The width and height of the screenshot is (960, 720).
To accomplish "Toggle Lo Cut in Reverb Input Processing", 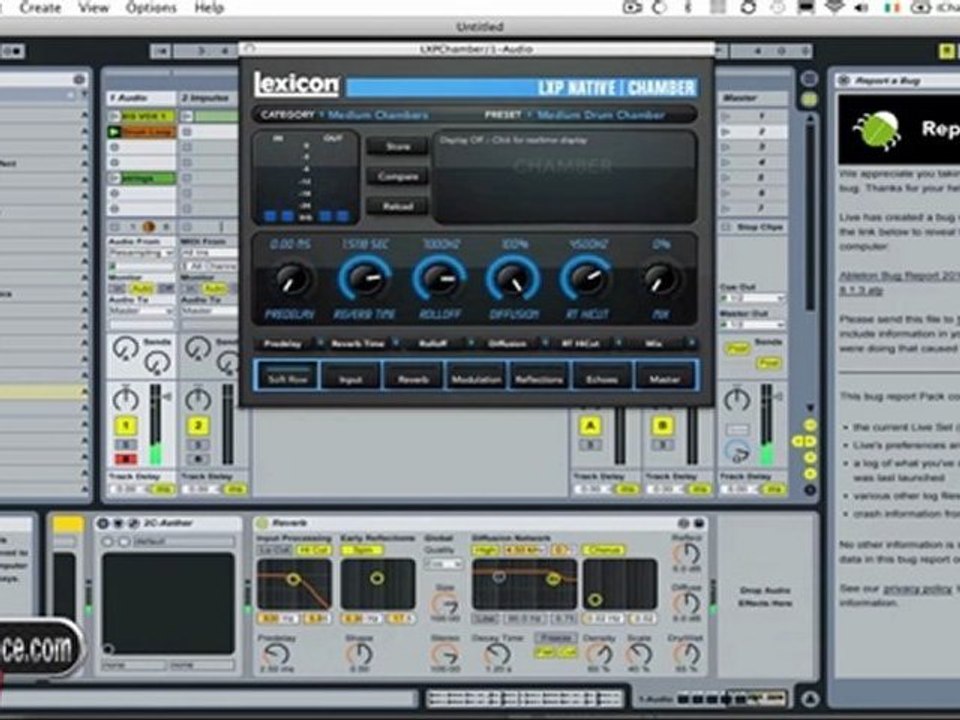I will 274,550.
